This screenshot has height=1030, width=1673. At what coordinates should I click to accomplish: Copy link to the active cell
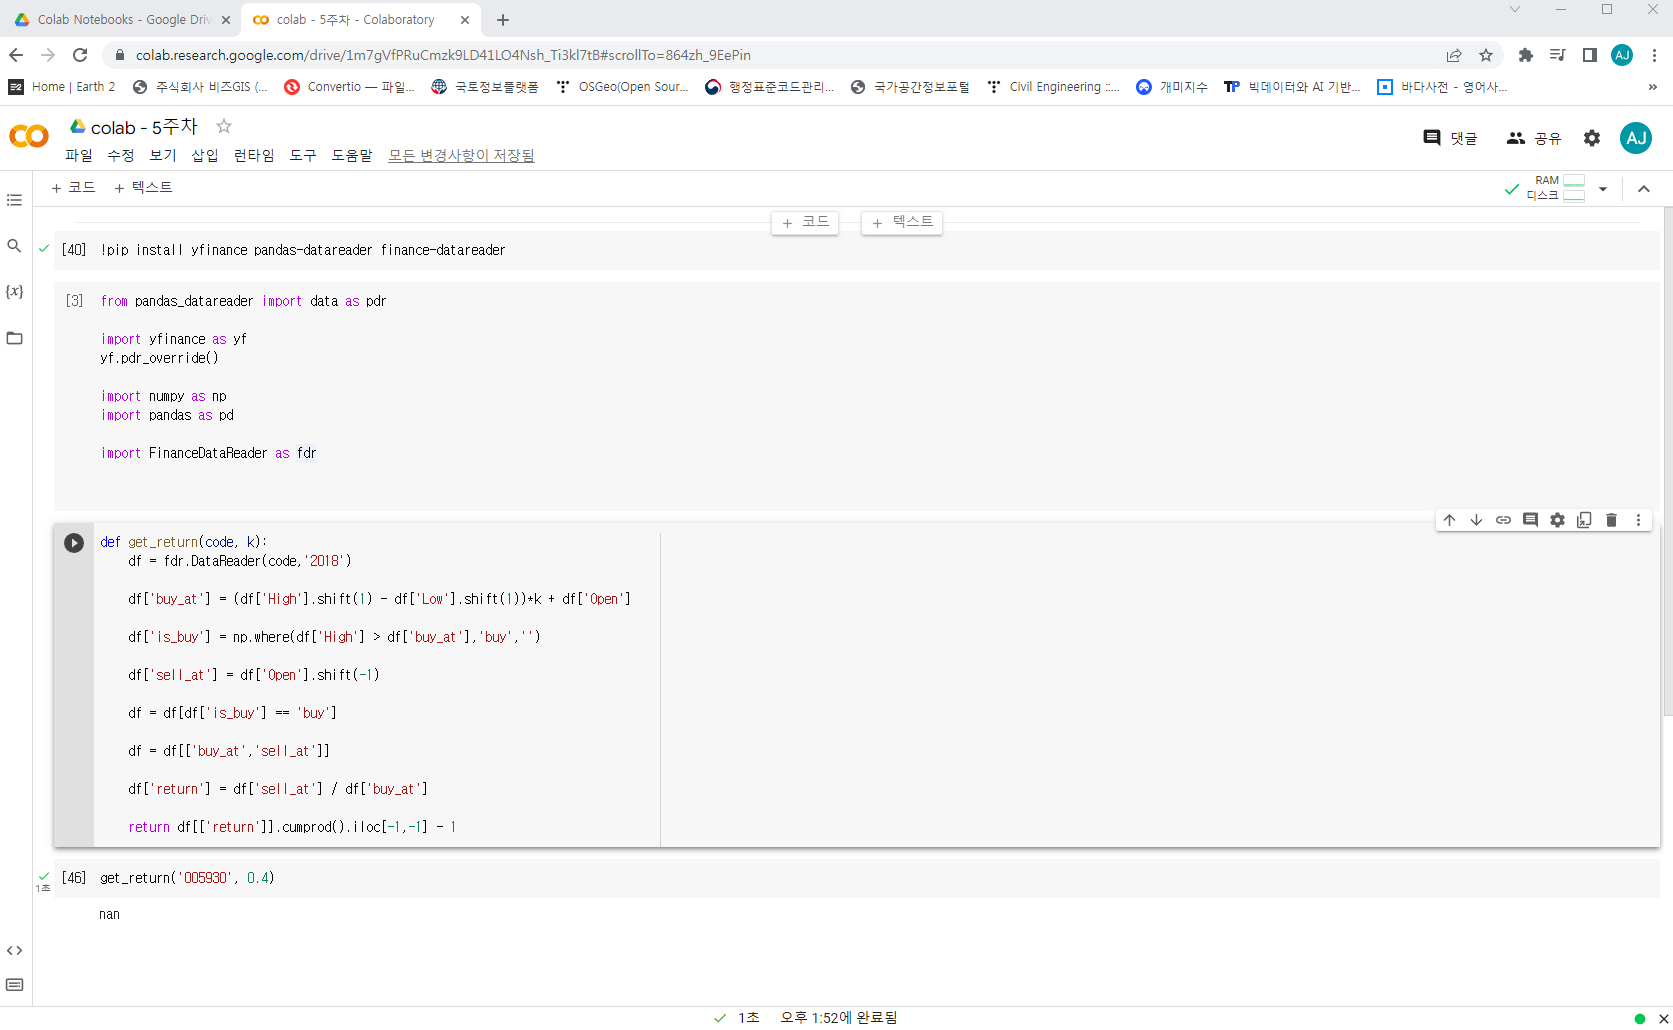[1503, 520]
